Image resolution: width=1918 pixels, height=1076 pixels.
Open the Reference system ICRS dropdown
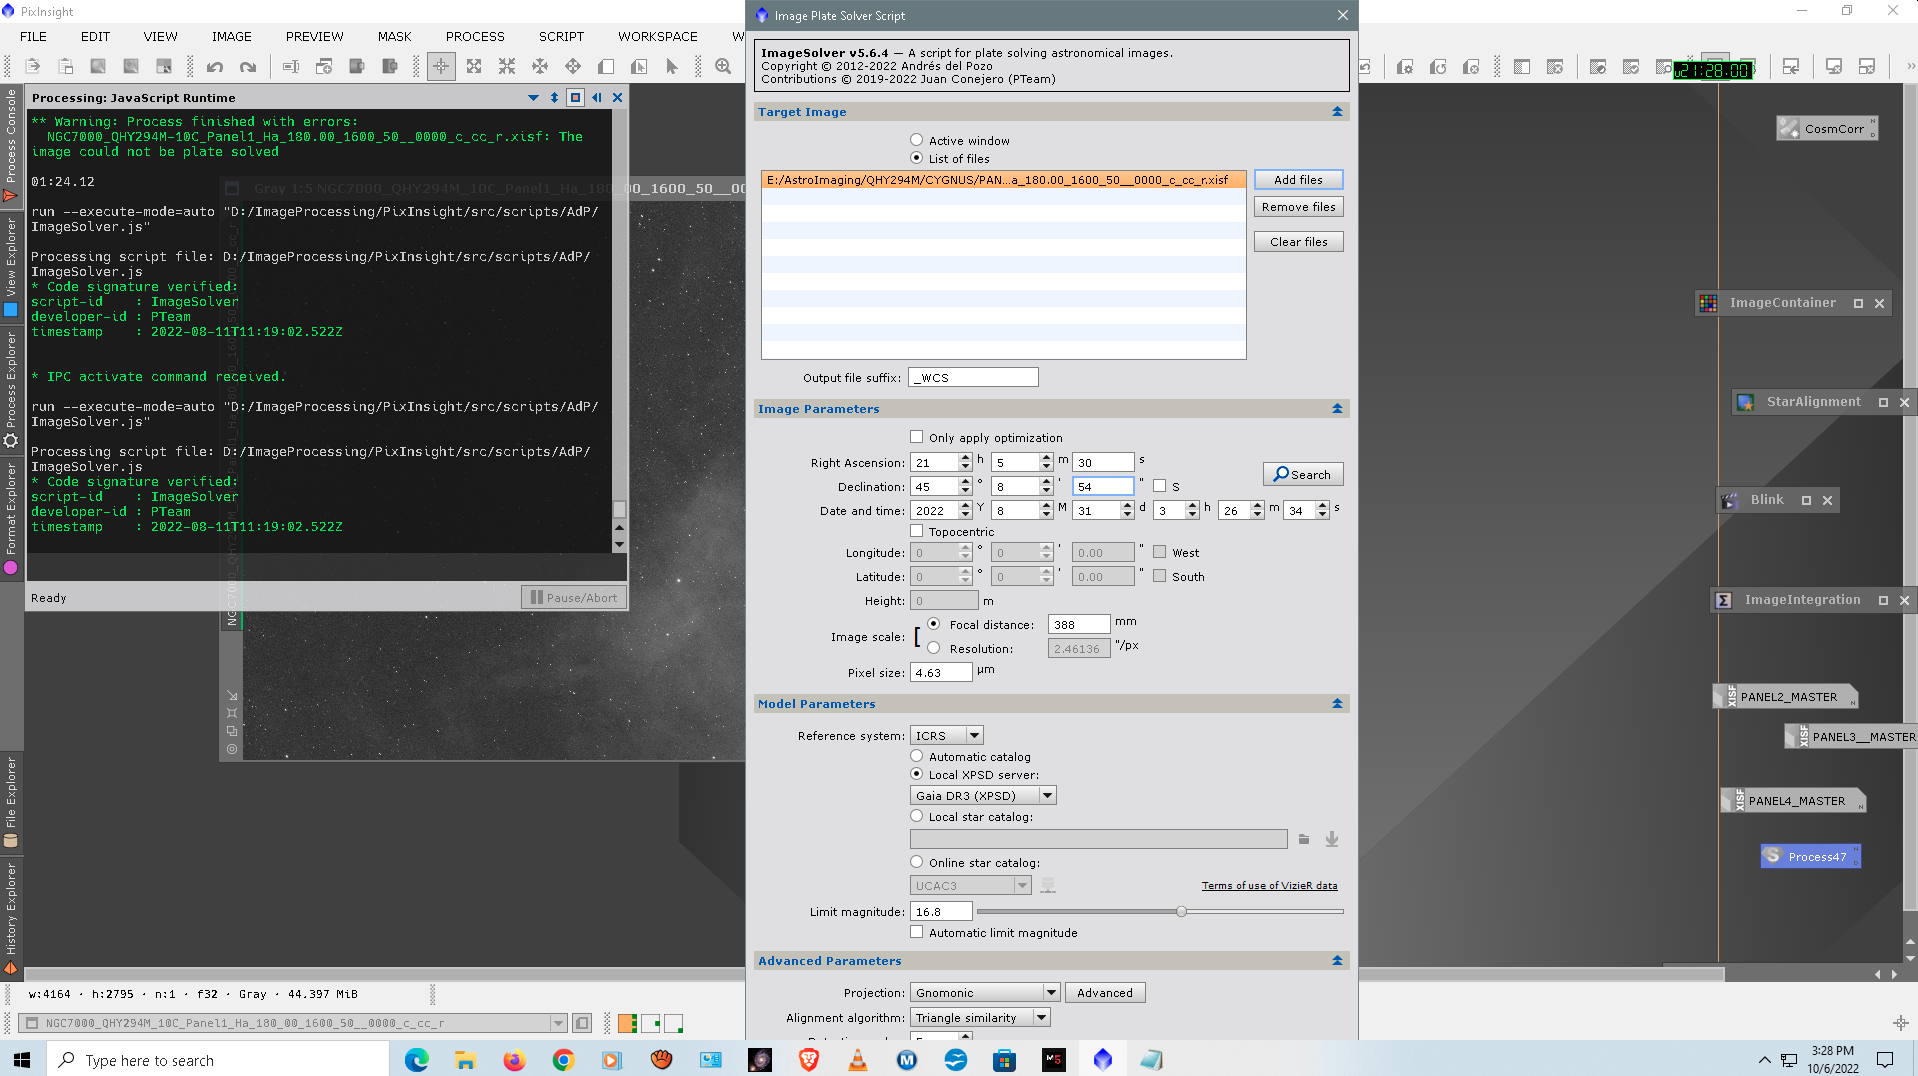tap(946, 735)
